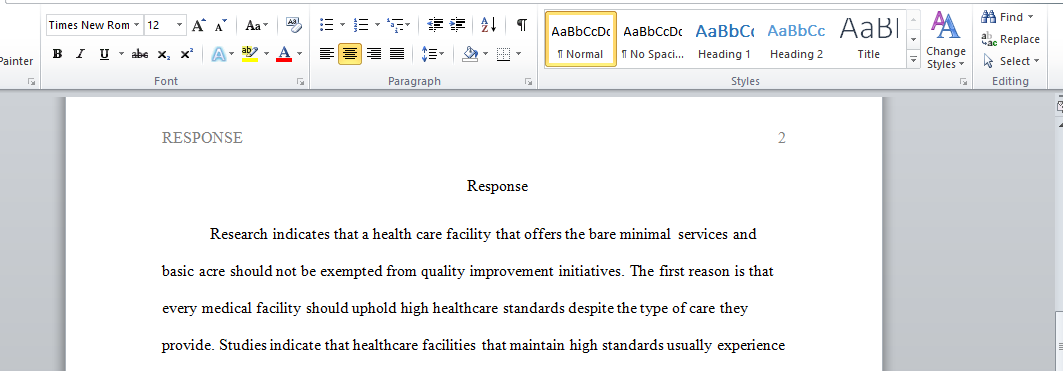1063x371 pixels.
Task: Apply Title style
Action: pyautogui.click(x=868, y=39)
